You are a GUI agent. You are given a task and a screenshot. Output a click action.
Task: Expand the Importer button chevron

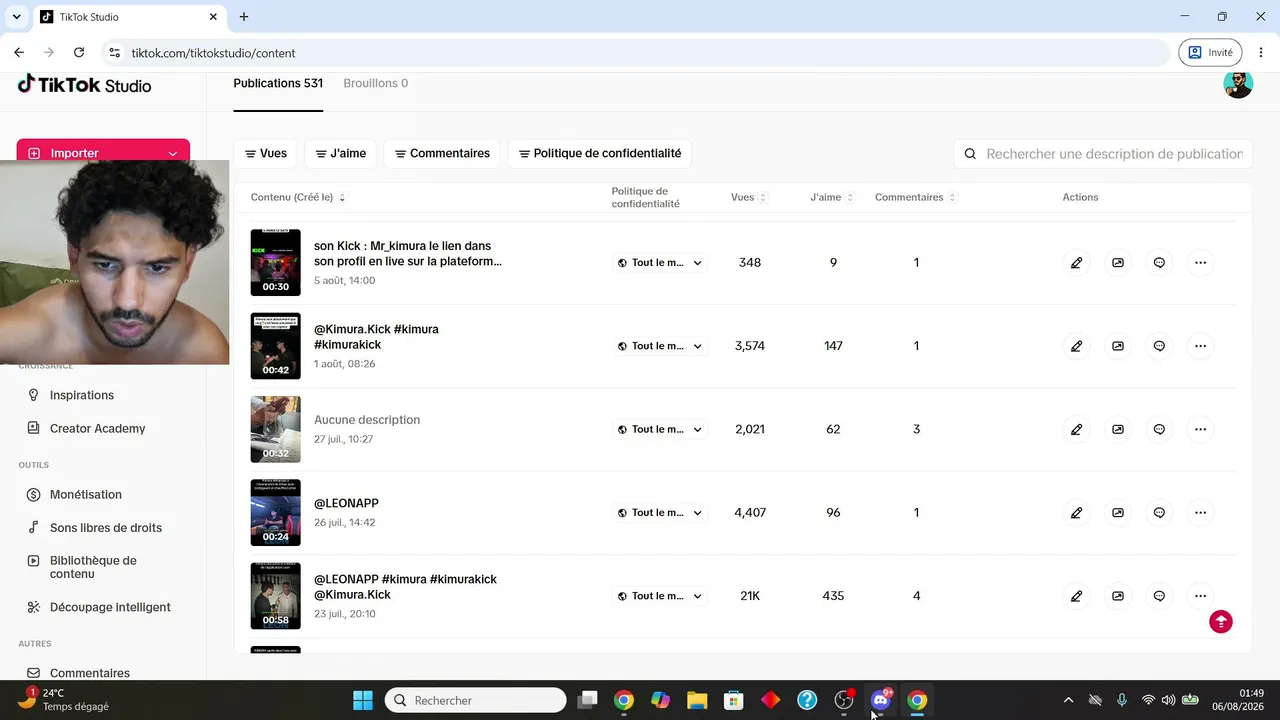pos(173,153)
